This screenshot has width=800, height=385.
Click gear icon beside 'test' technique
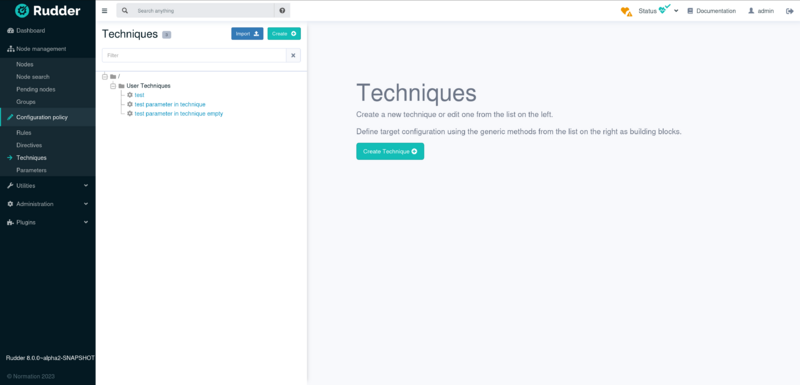(x=130, y=95)
